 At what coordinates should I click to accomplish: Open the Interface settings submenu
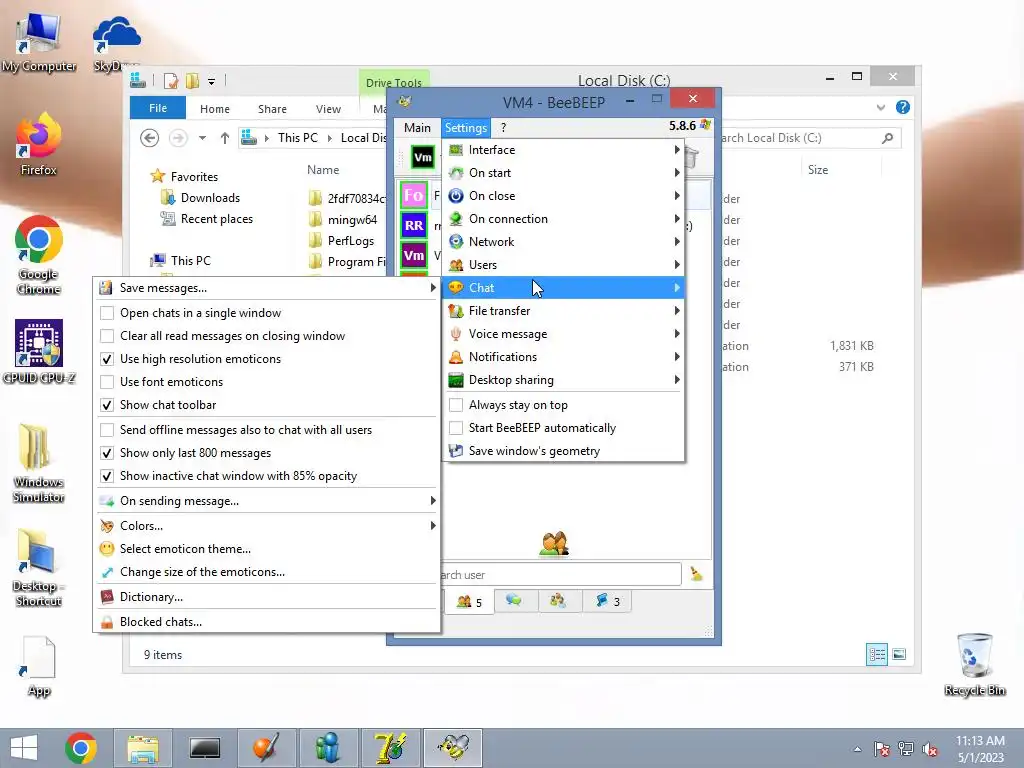(564, 150)
